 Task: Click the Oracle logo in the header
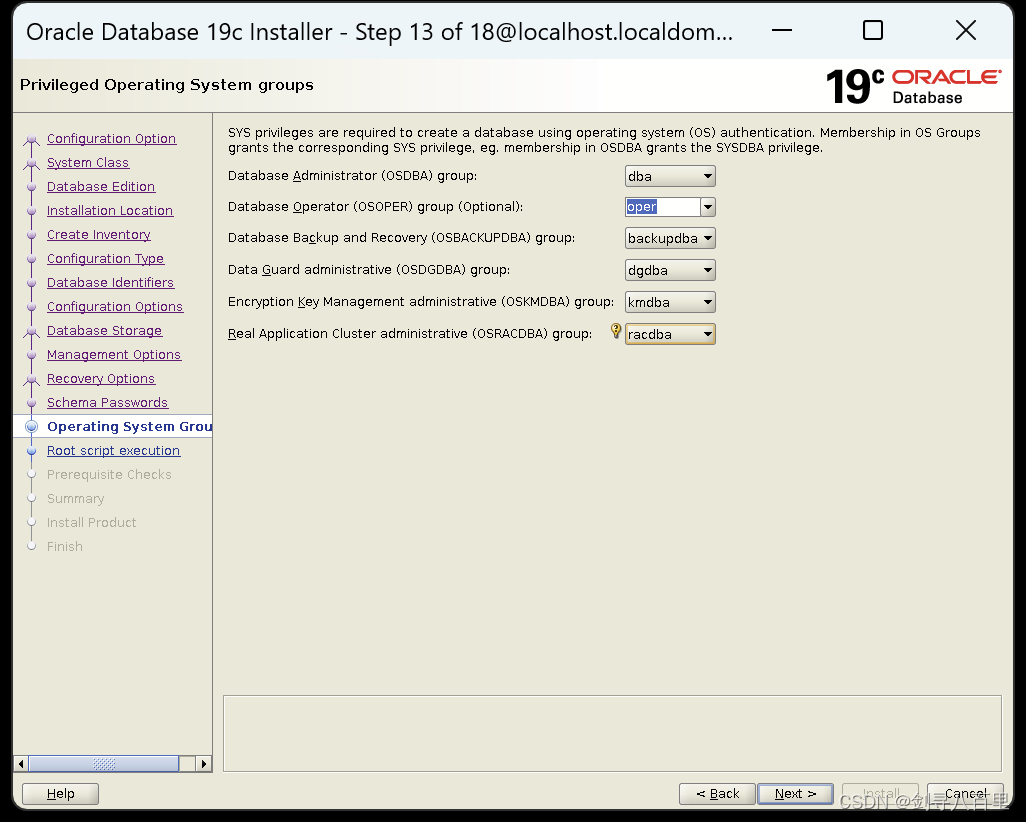[x=945, y=77]
